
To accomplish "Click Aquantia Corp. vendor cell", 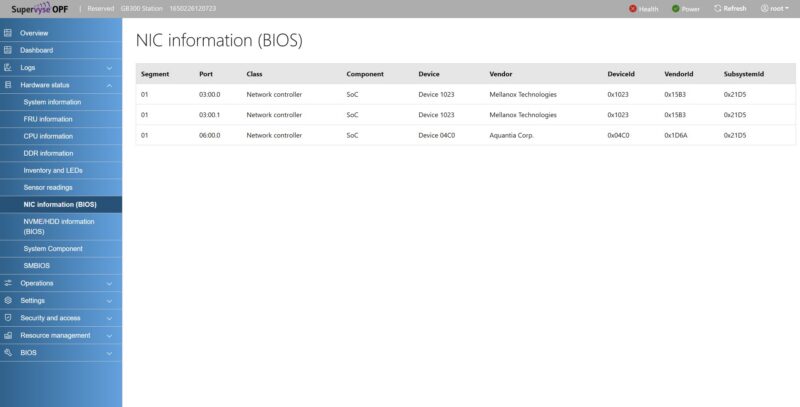I will (511, 135).
